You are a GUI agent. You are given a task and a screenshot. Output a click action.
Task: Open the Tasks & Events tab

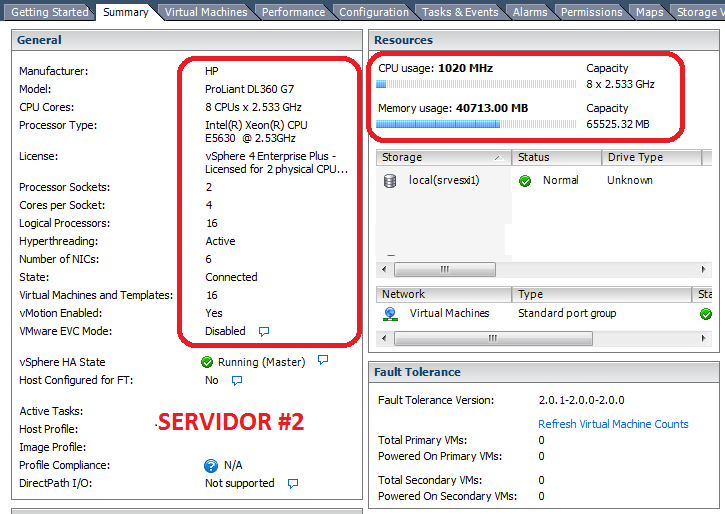(460, 12)
